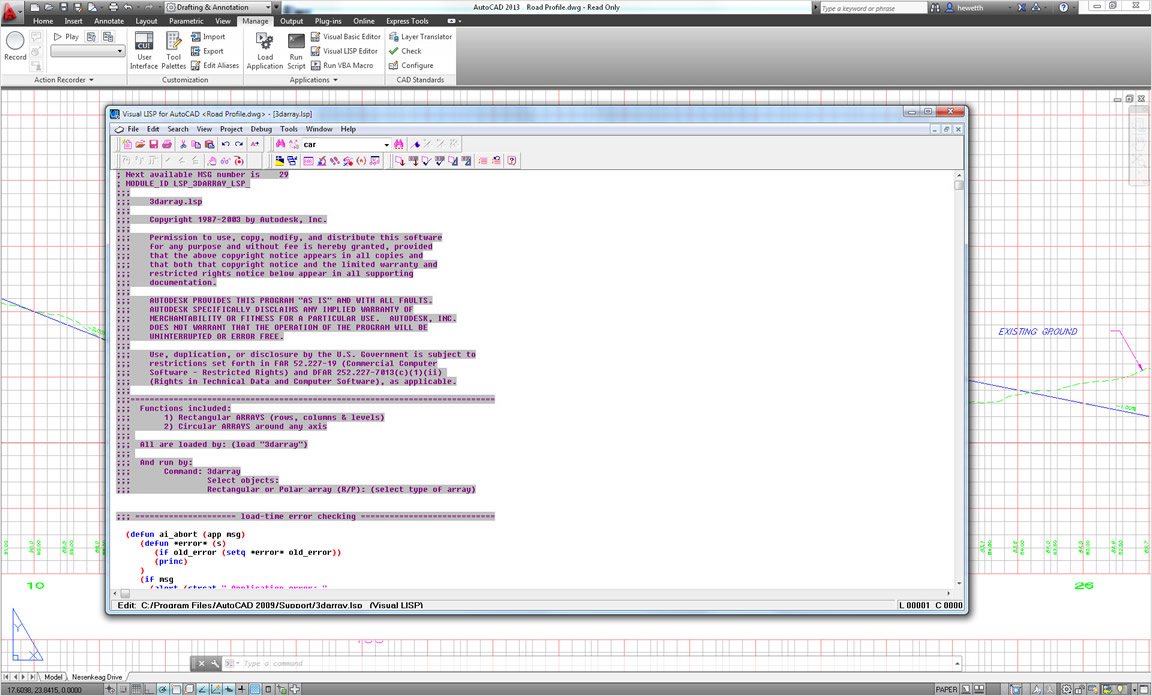
Task: Click Save File icon in Visual LISP toolbar
Action: pyautogui.click(x=154, y=144)
